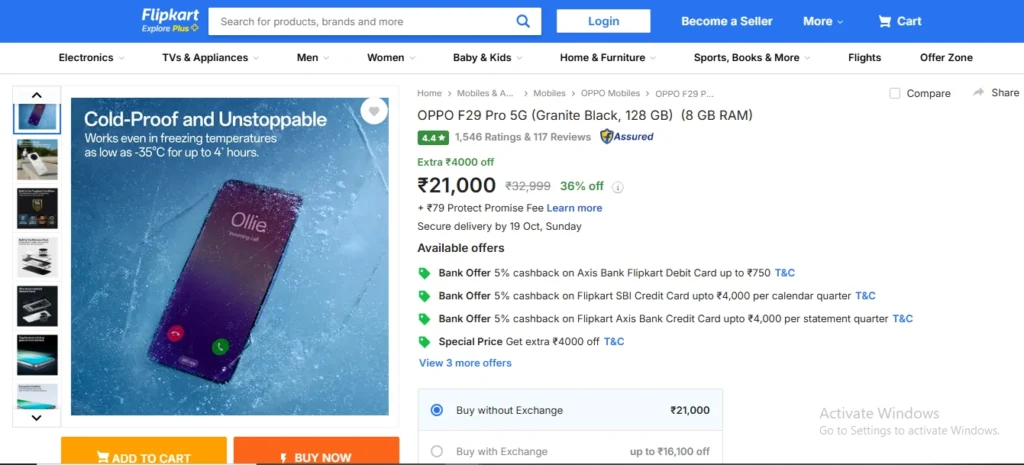Add product to wishlist heart icon
Image resolution: width=1024 pixels, height=465 pixels.
pyautogui.click(x=374, y=111)
